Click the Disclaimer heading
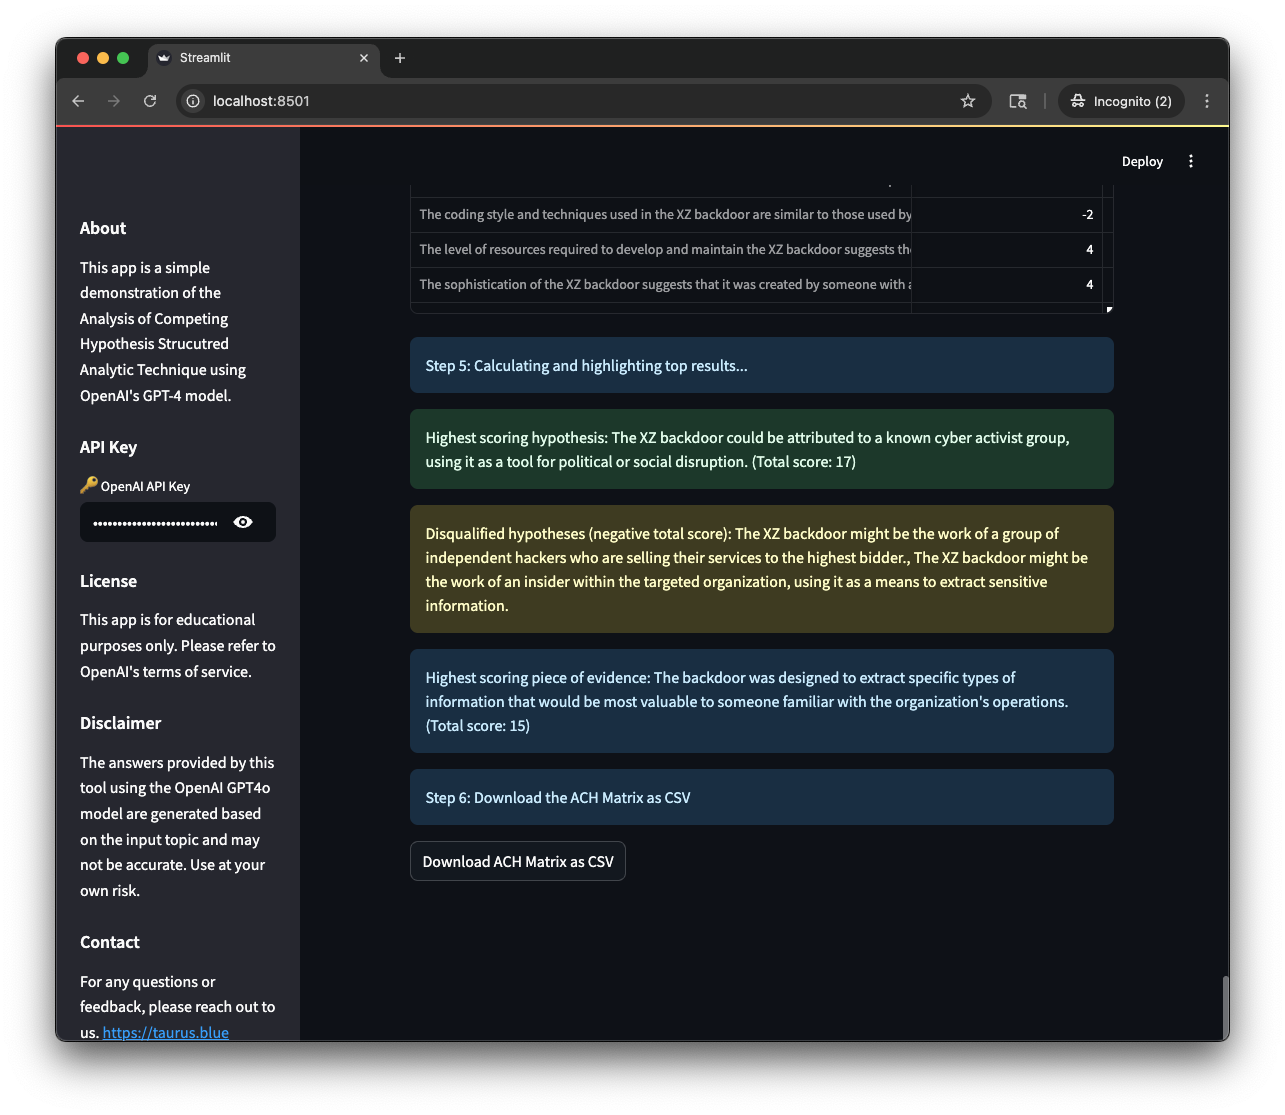The width and height of the screenshot is (1285, 1115). point(120,723)
